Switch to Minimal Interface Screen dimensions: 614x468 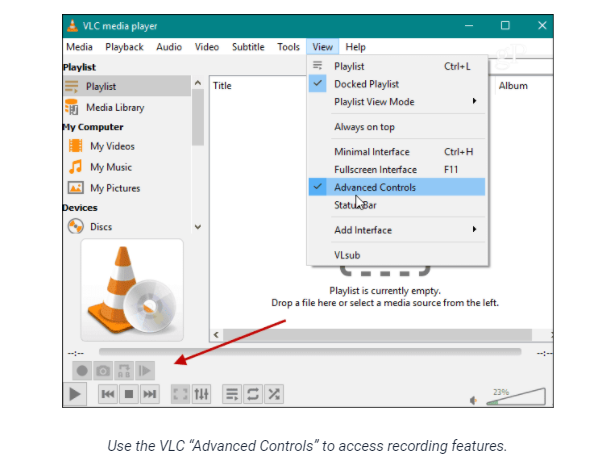[x=397, y=152]
